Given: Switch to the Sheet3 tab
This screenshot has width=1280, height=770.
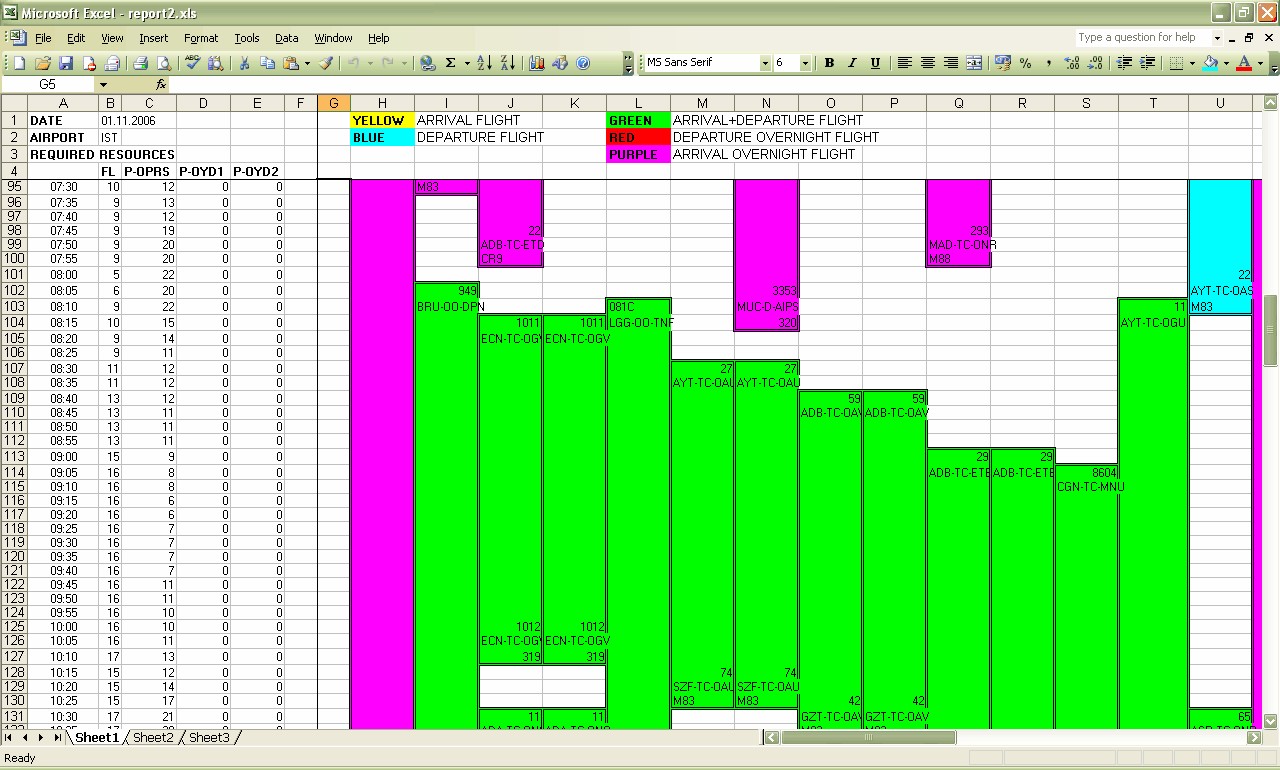Looking at the screenshot, I should click(209, 738).
